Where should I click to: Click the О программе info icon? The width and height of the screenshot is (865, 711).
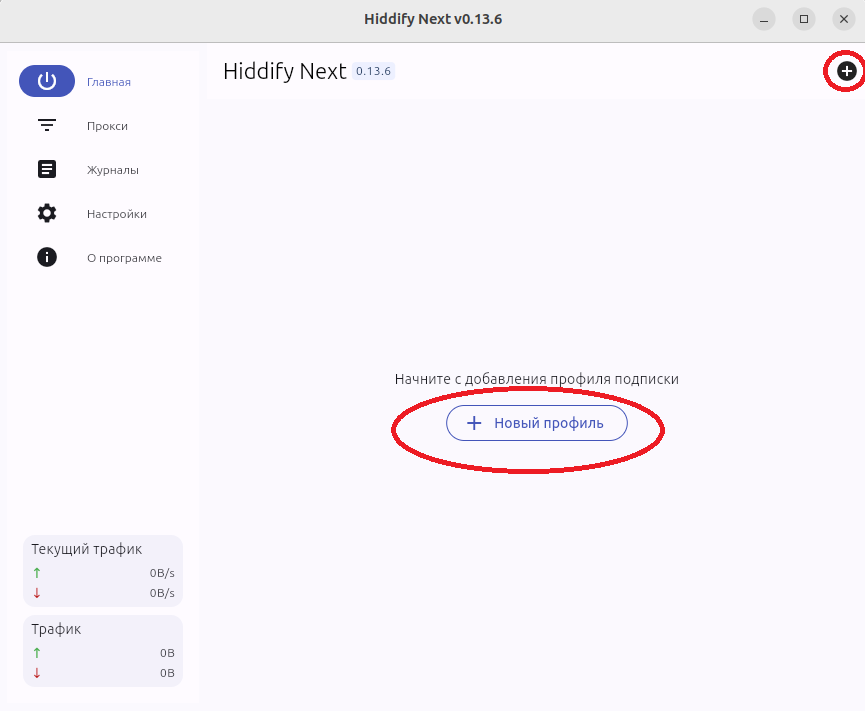click(47, 257)
